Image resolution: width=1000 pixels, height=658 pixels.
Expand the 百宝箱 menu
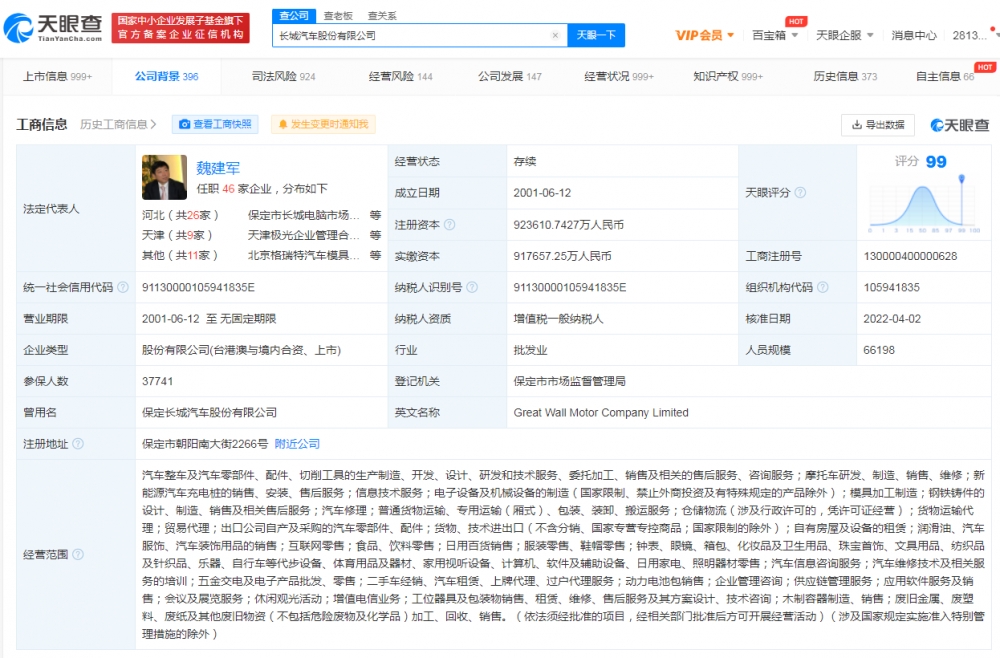click(775, 35)
